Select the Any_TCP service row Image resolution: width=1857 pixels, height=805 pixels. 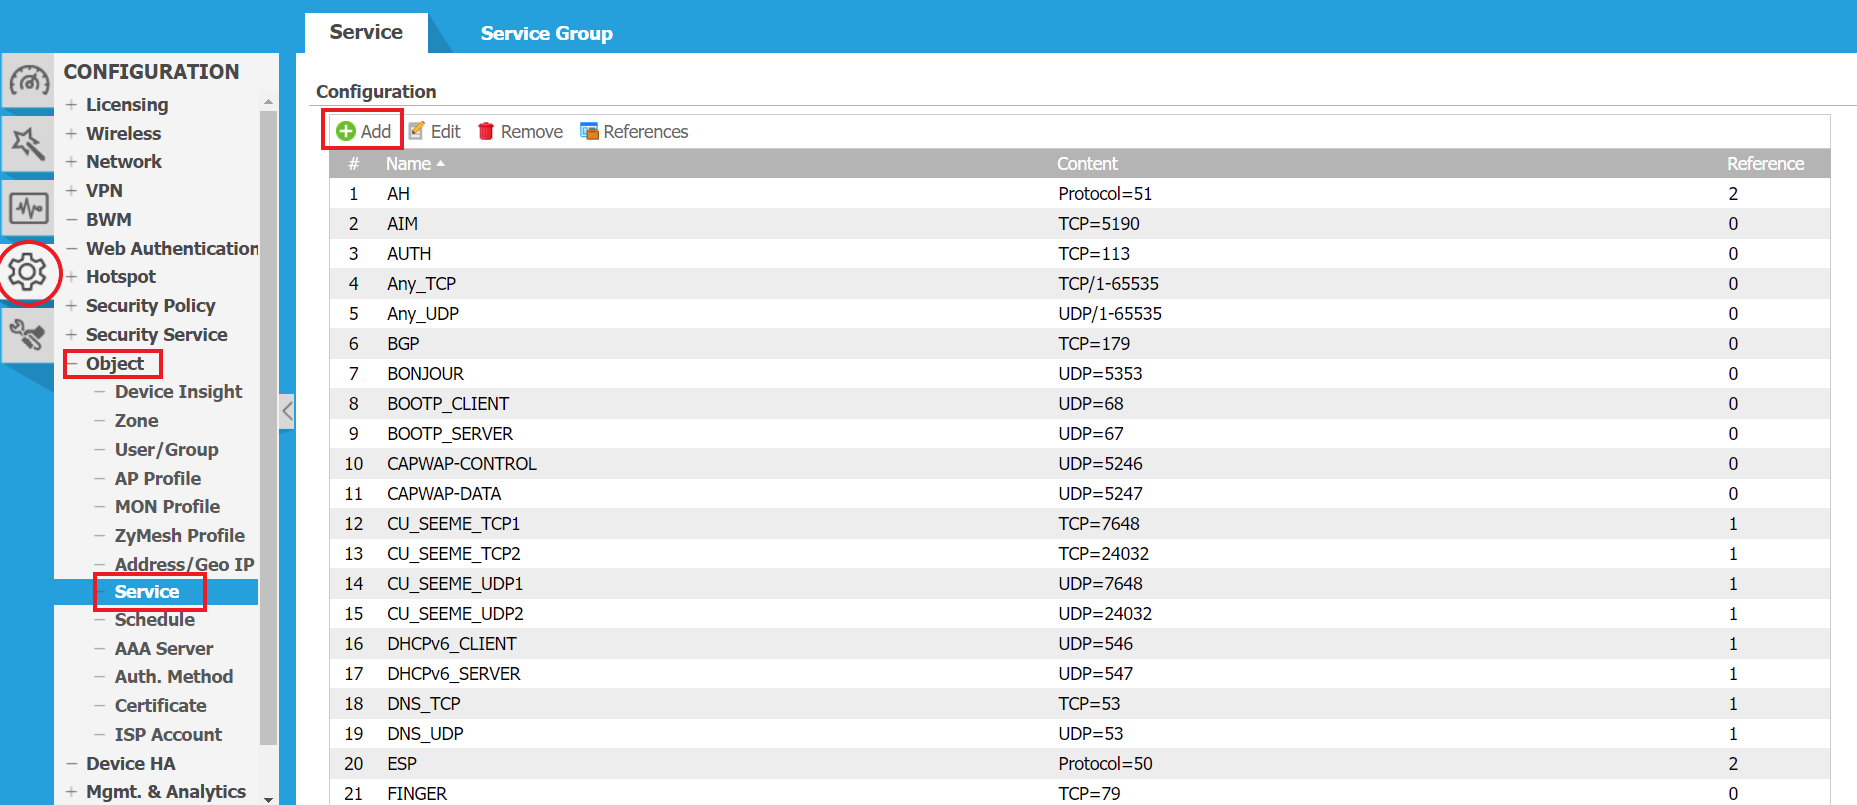click(x=1080, y=283)
